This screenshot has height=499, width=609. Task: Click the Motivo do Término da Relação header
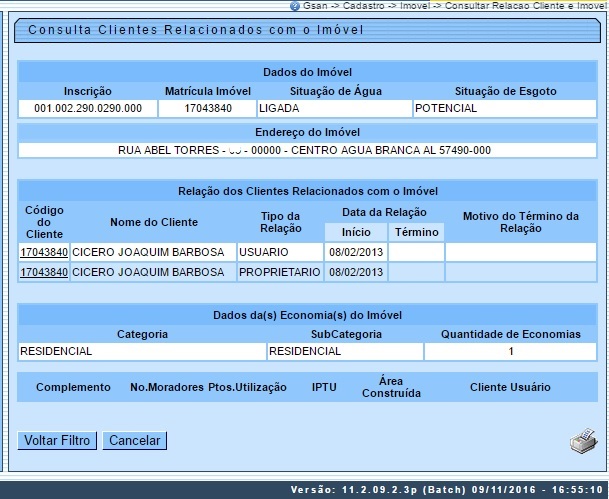point(521,223)
